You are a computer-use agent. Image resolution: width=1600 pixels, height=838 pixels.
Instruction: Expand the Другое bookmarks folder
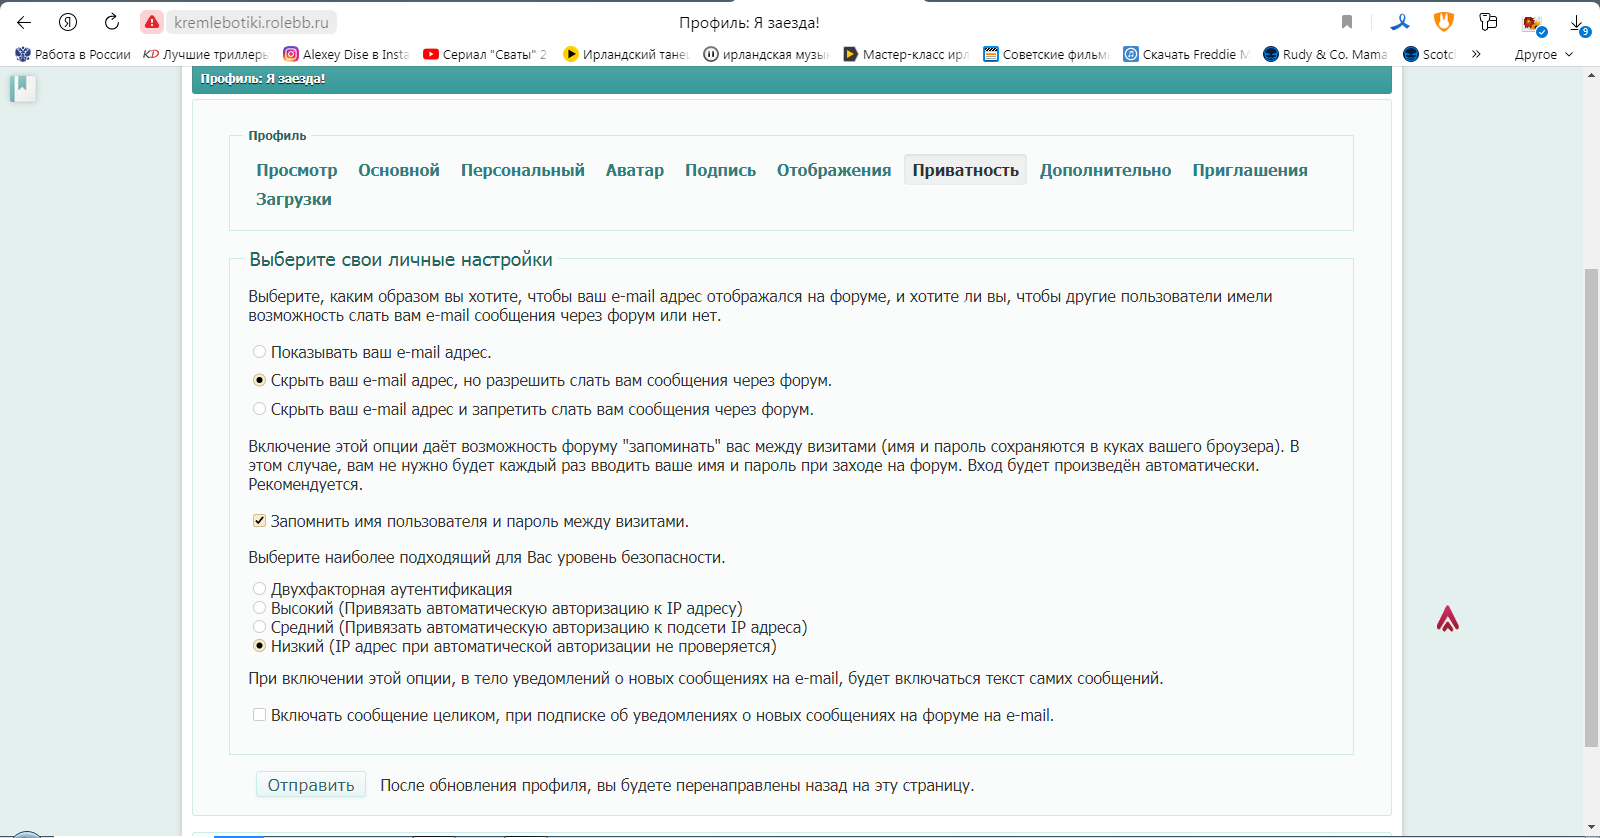pyautogui.click(x=1543, y=54)
